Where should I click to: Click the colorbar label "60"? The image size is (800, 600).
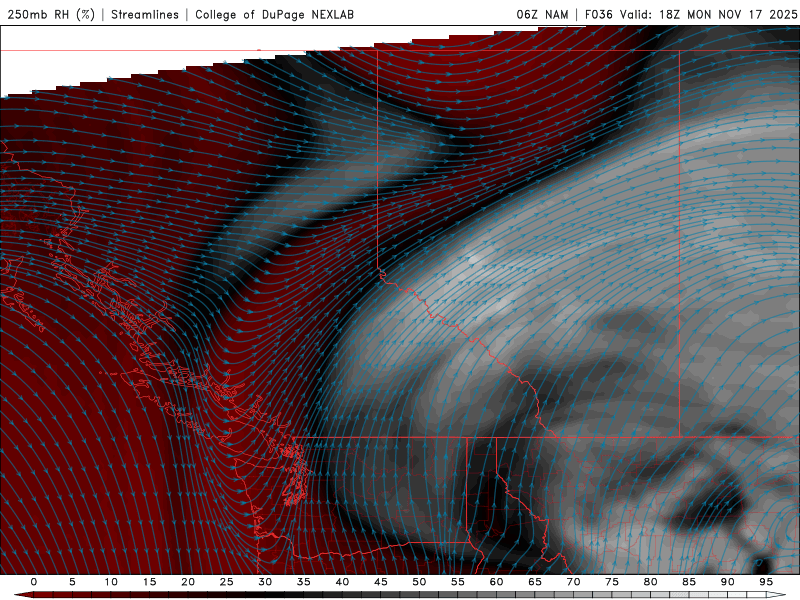pyautogui.click(x=496, y=582)
